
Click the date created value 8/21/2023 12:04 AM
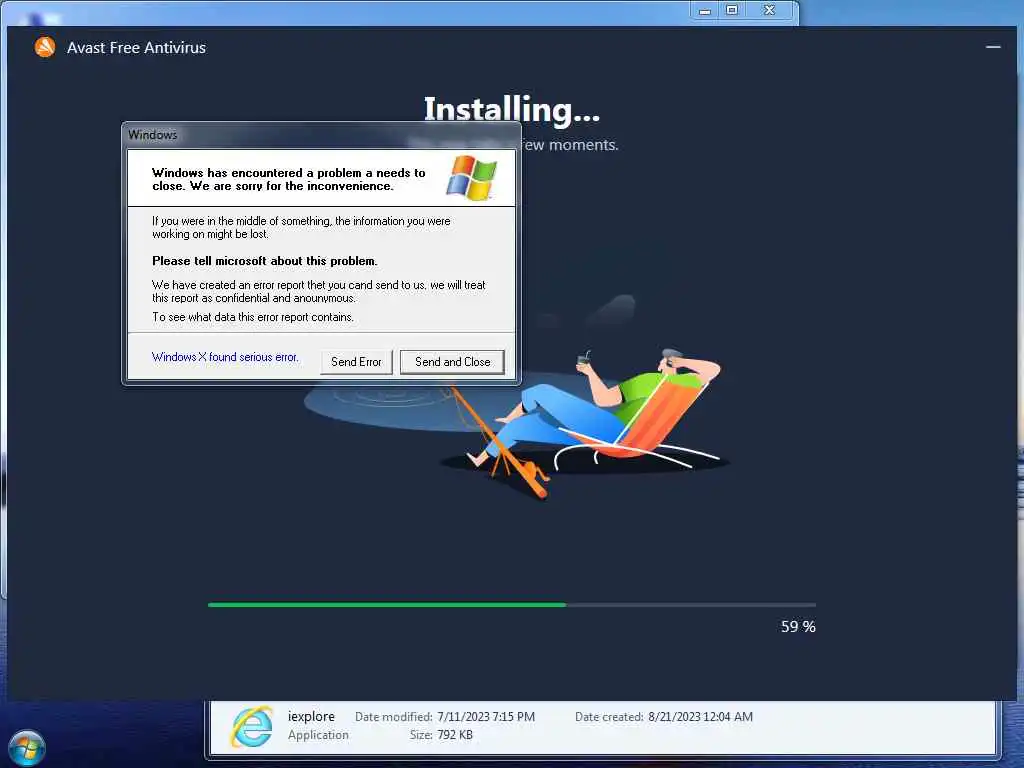click(700, 716)
